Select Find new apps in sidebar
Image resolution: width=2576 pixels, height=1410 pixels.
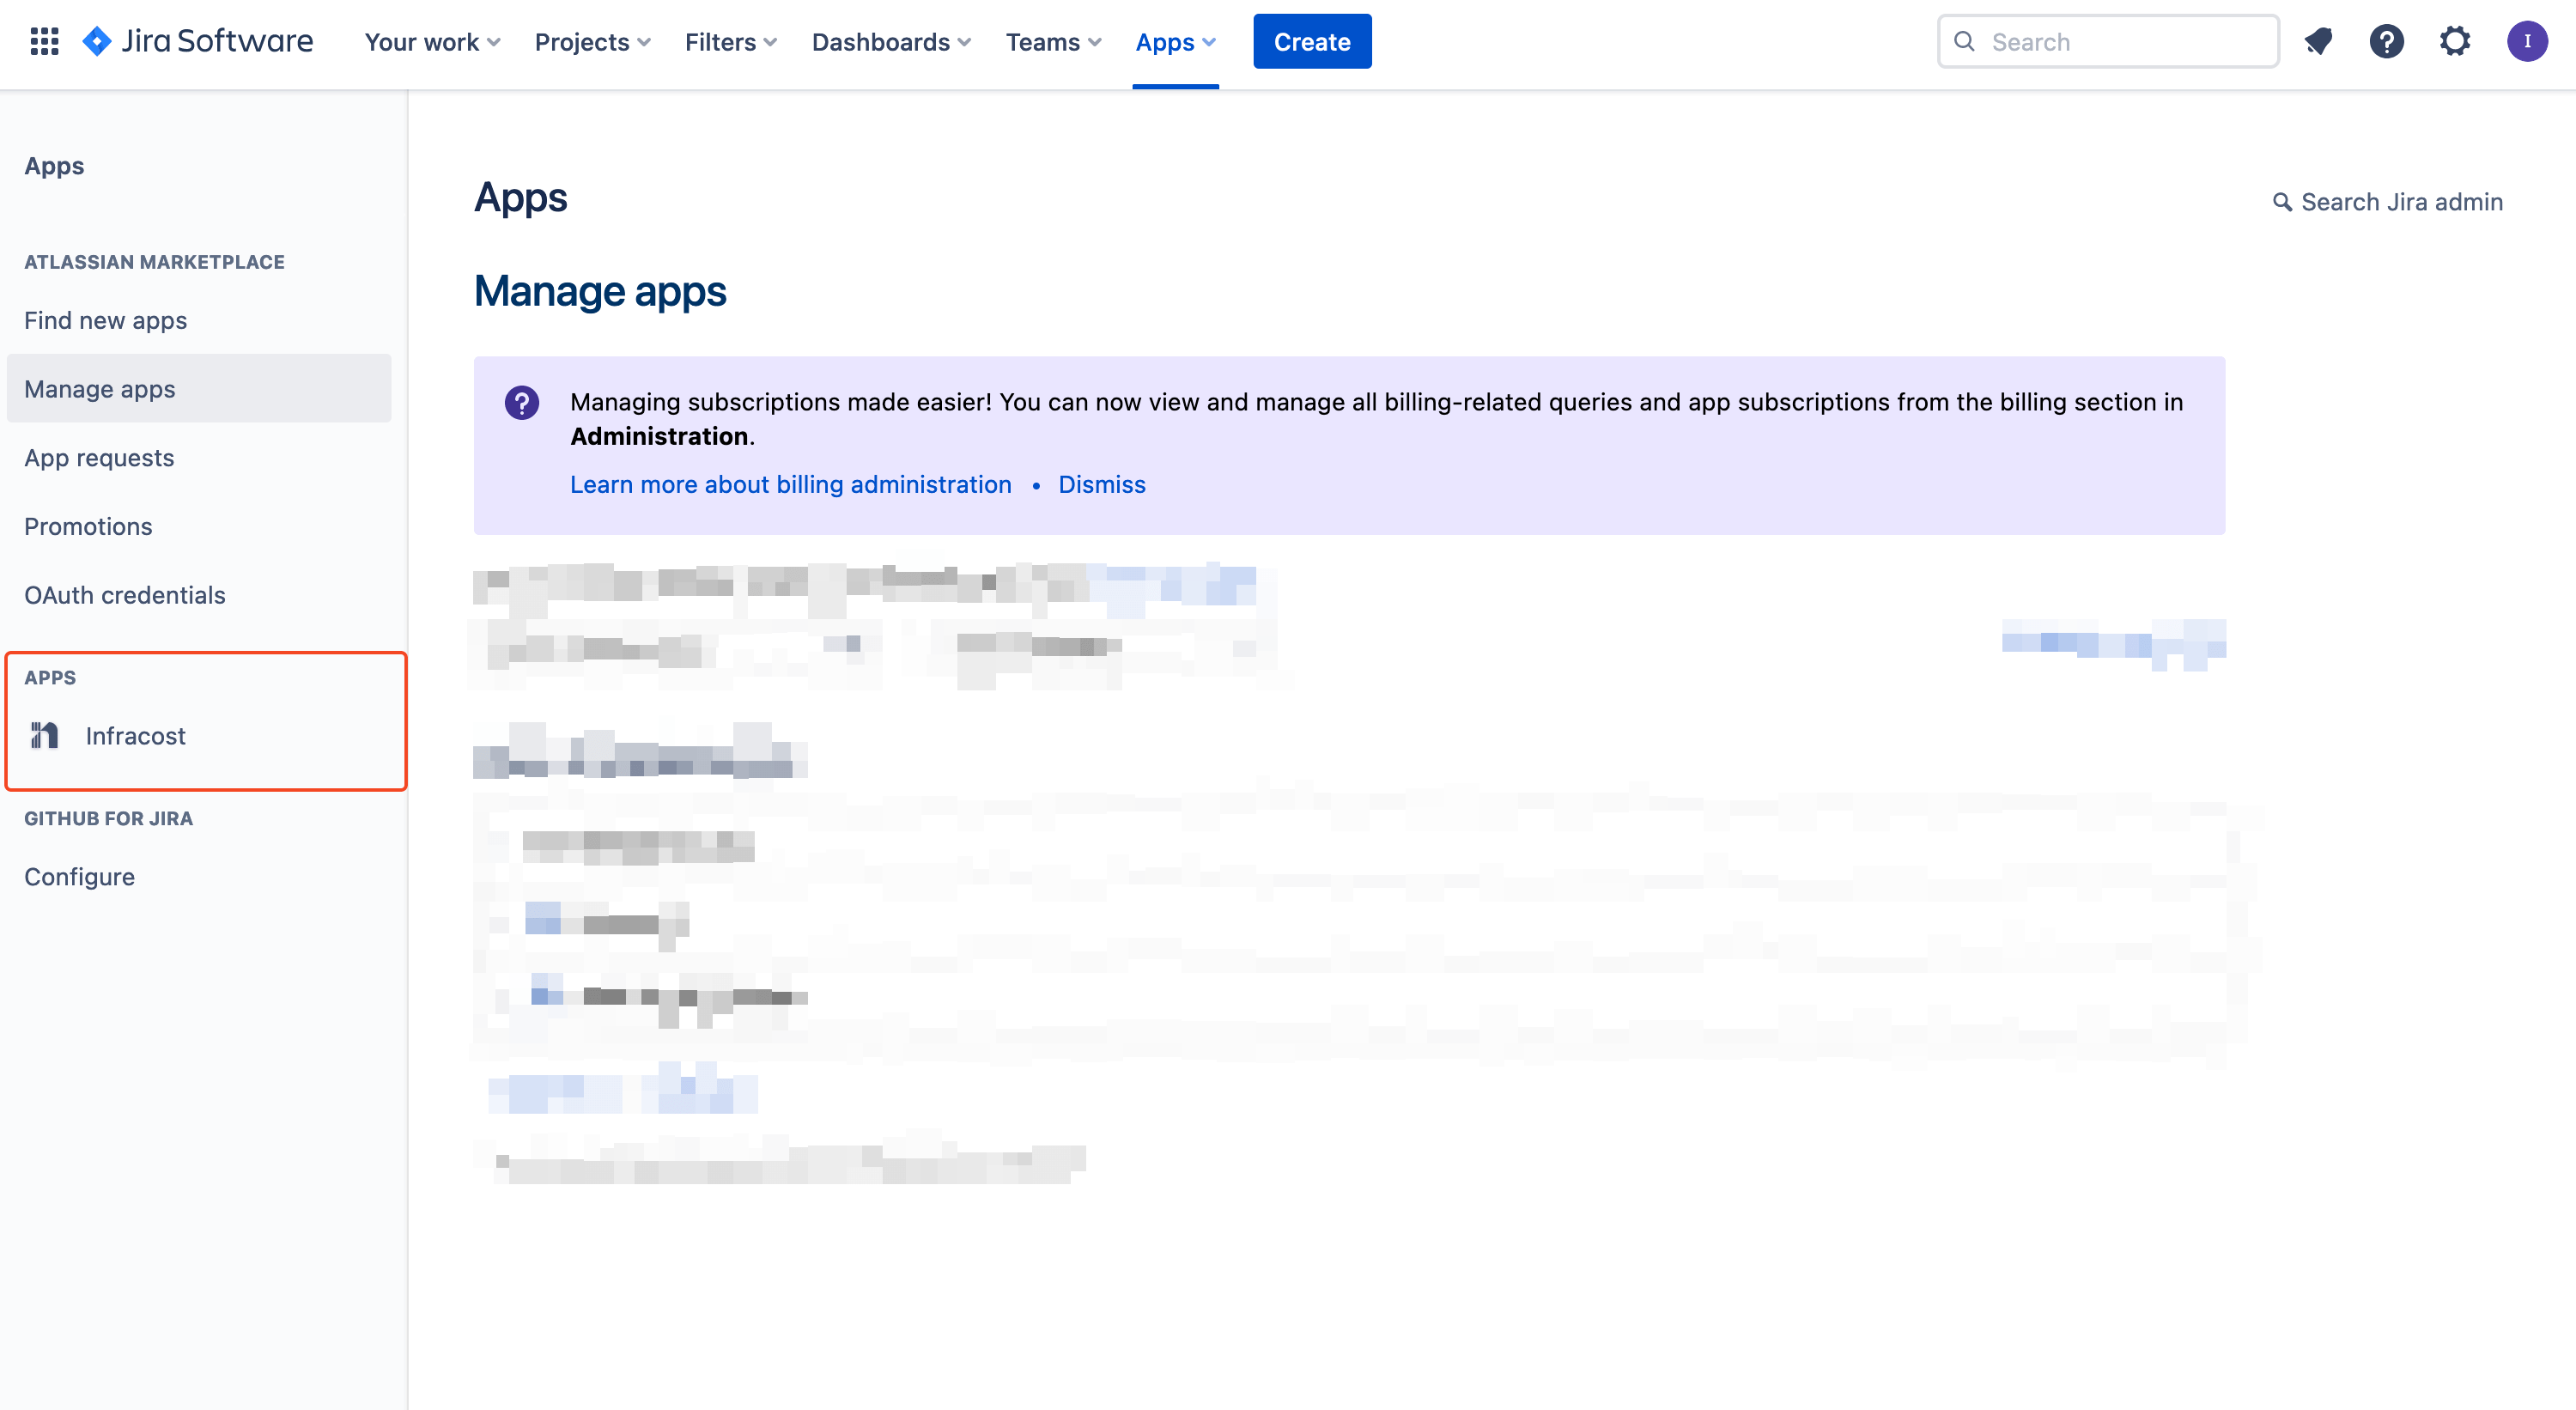click(105, 320)
